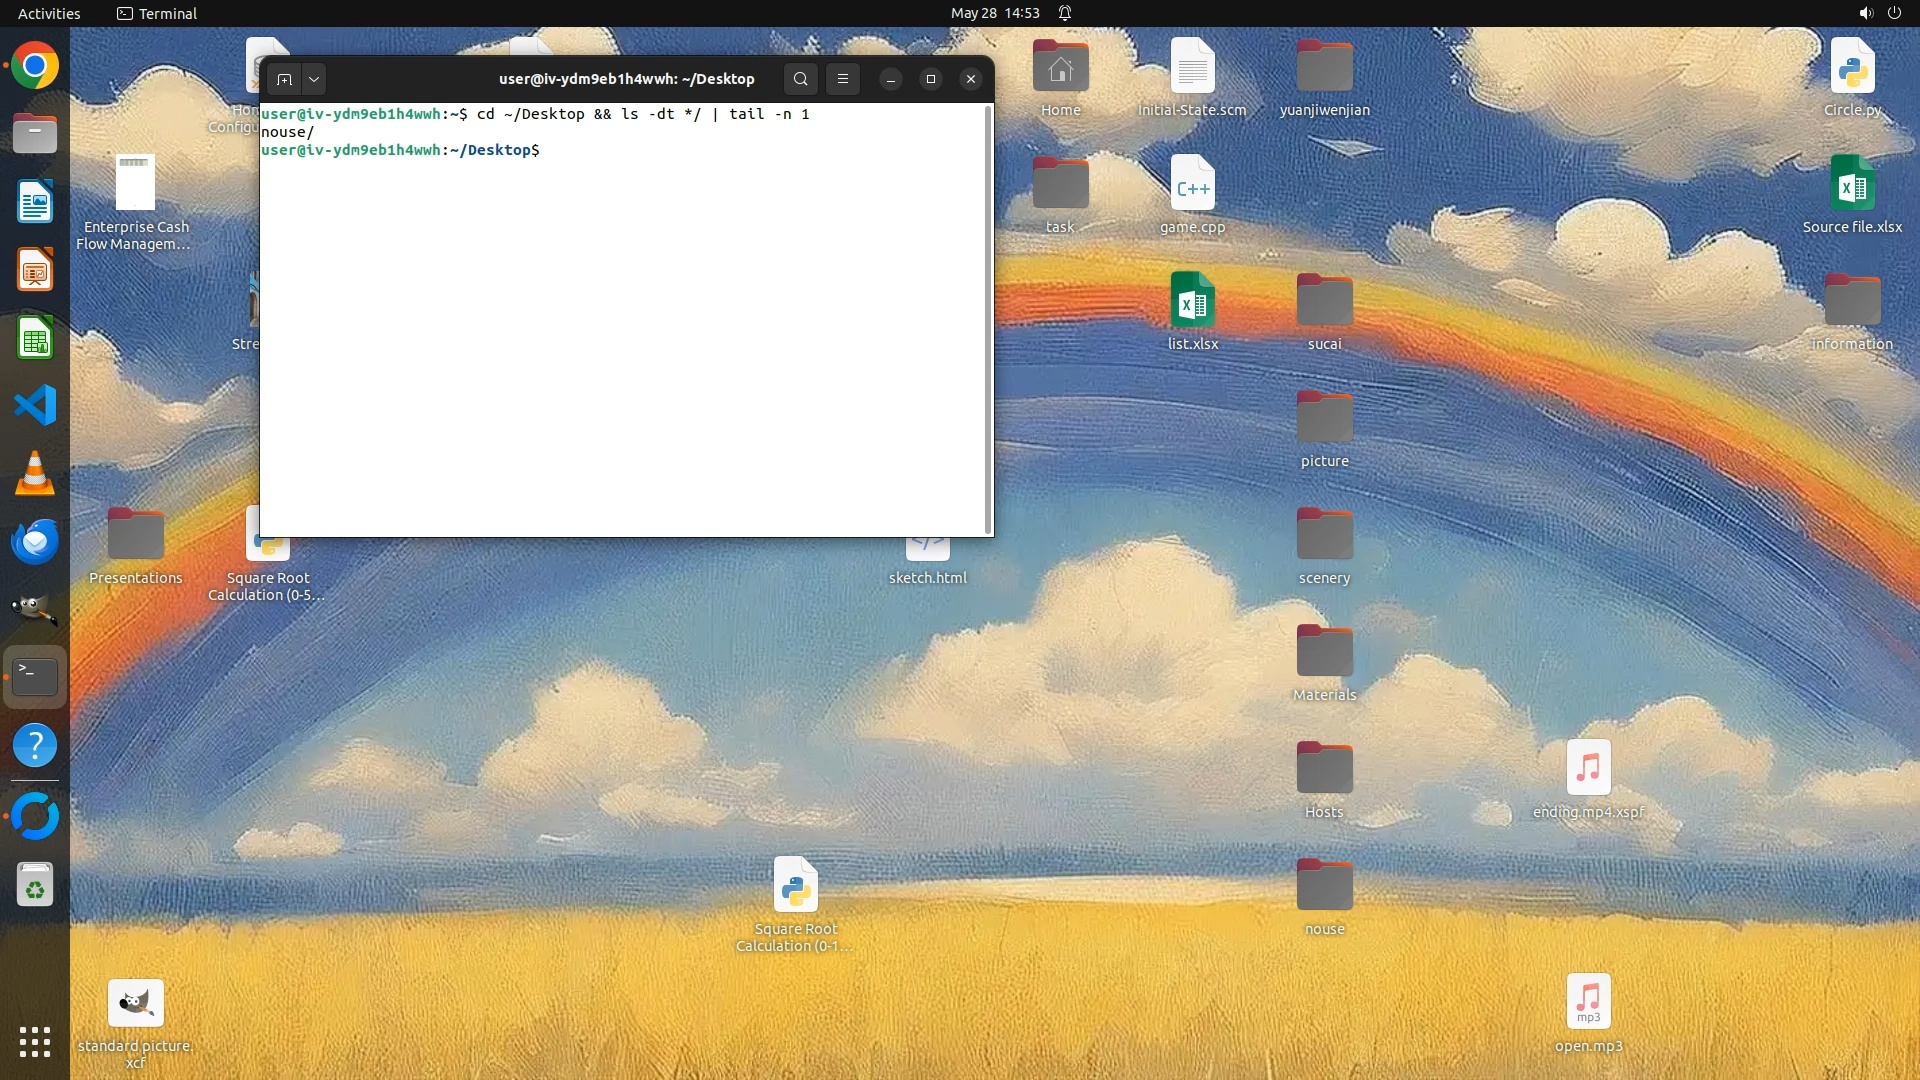
Task: Click the volume speaker icon
Action: 1865,13
